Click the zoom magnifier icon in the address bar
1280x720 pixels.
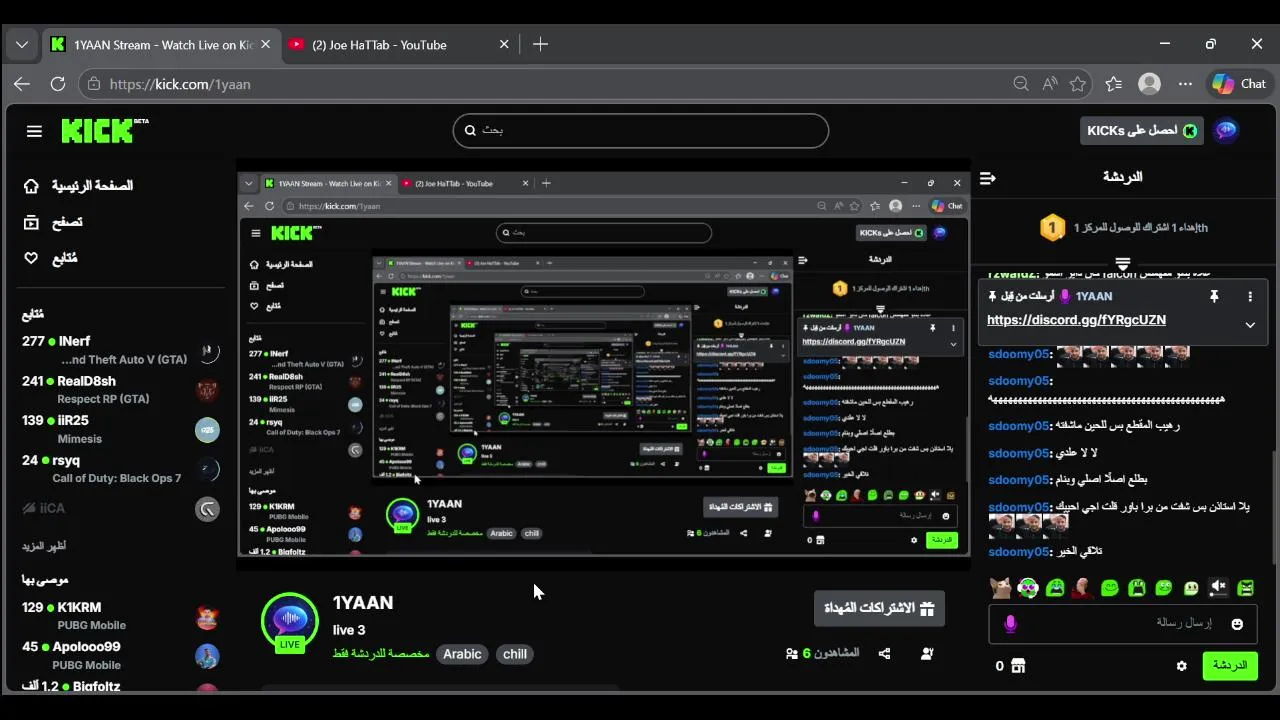pos(1021,84)
